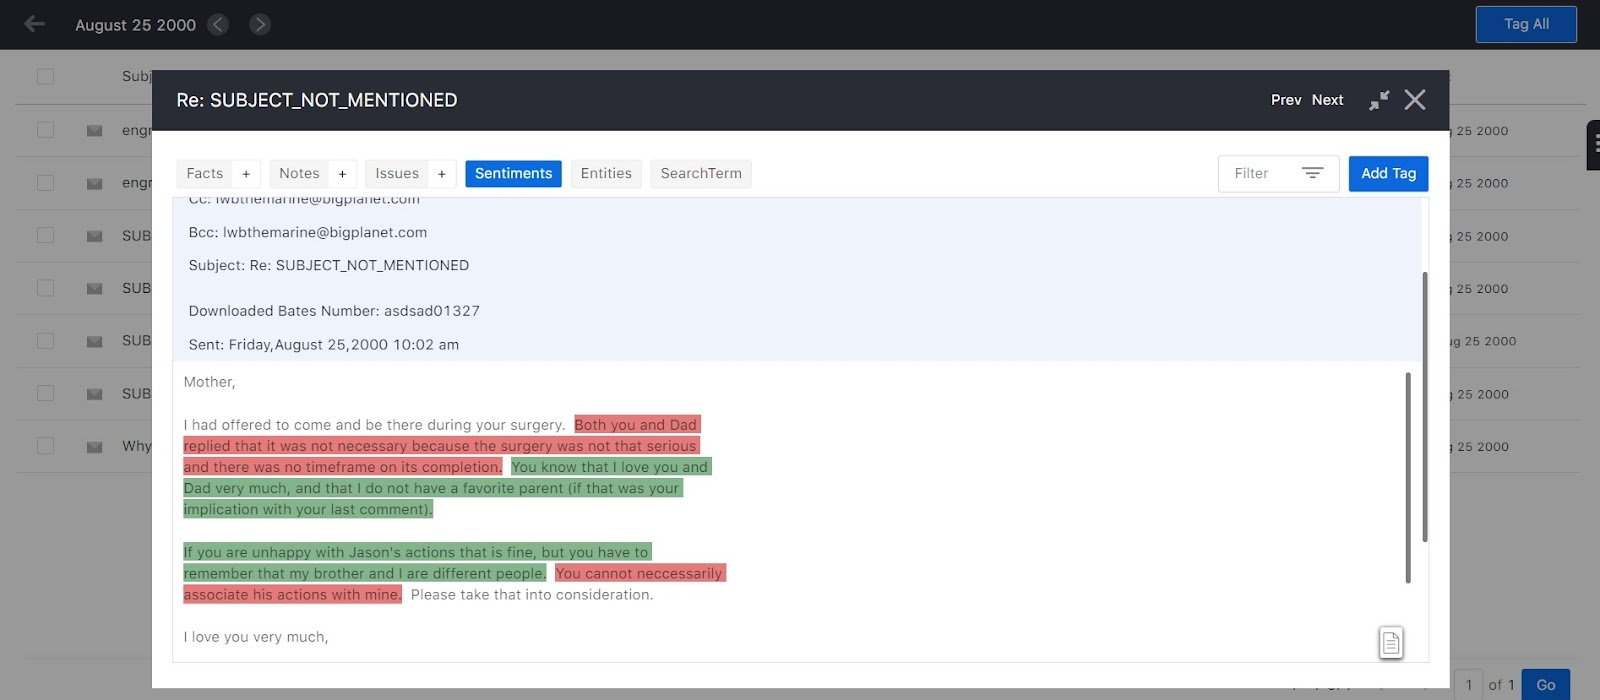Click the back arrow icon
The width and height of the screenshot is (1600, 700).
[x=35, y=24]
